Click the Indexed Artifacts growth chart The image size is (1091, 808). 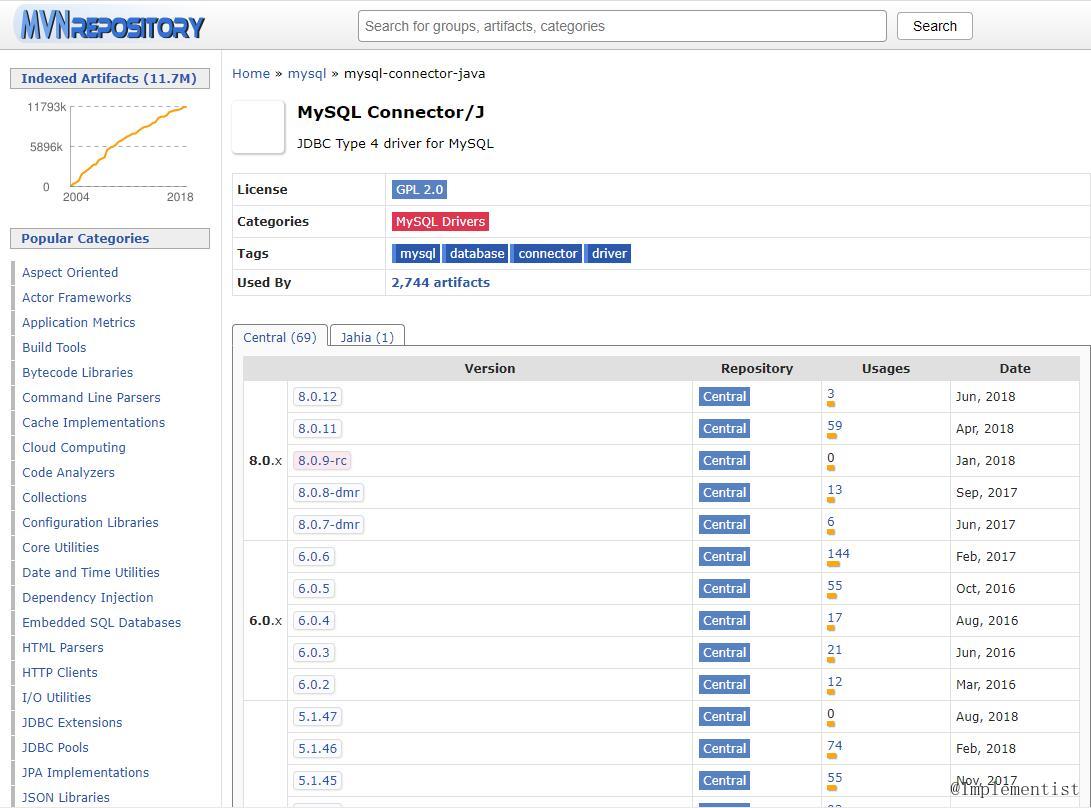pos(110,151)
